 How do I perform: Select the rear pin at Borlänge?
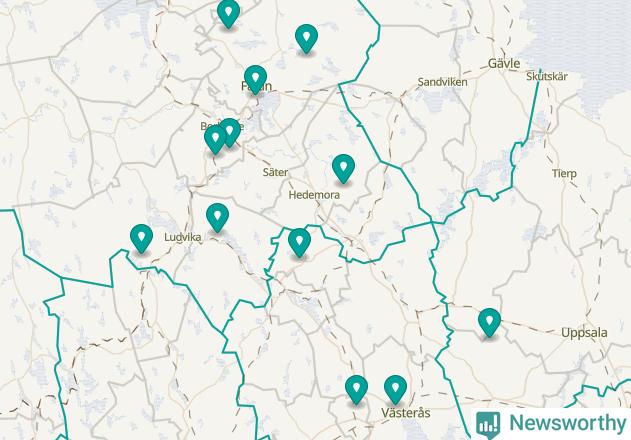click(231, 131)
